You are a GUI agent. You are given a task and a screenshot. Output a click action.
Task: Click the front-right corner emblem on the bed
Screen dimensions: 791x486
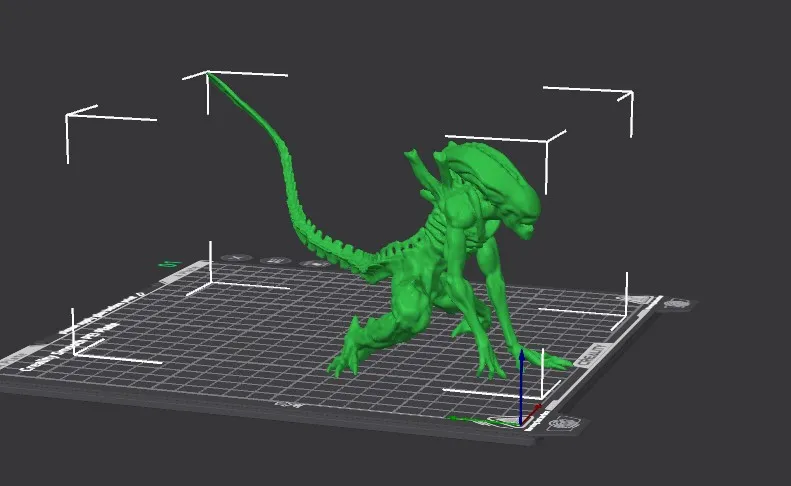click(562, 424)
